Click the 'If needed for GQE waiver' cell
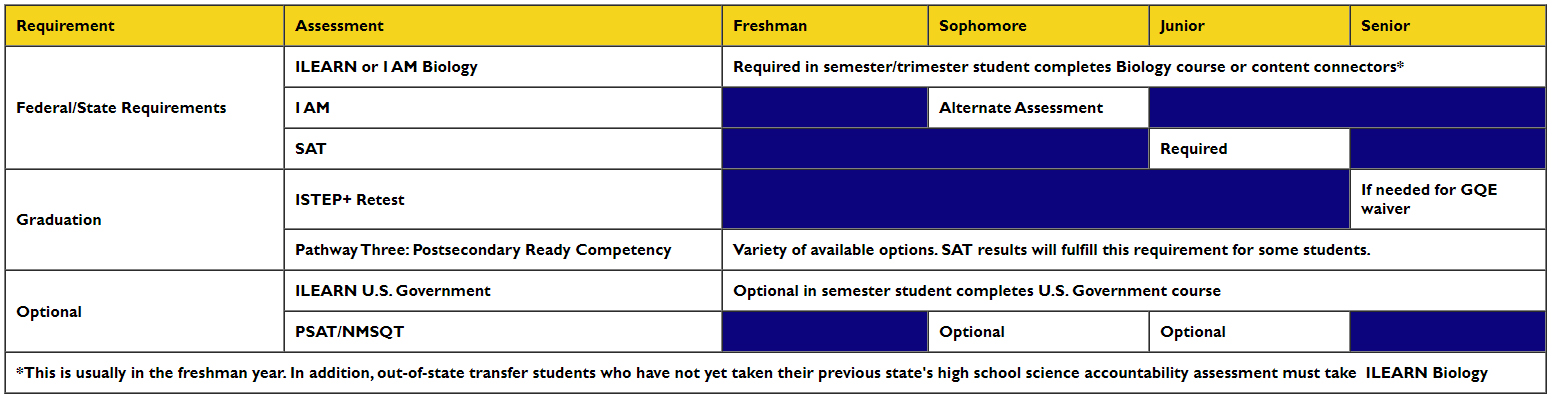The image size is (1557, 403). [1448, 199]
